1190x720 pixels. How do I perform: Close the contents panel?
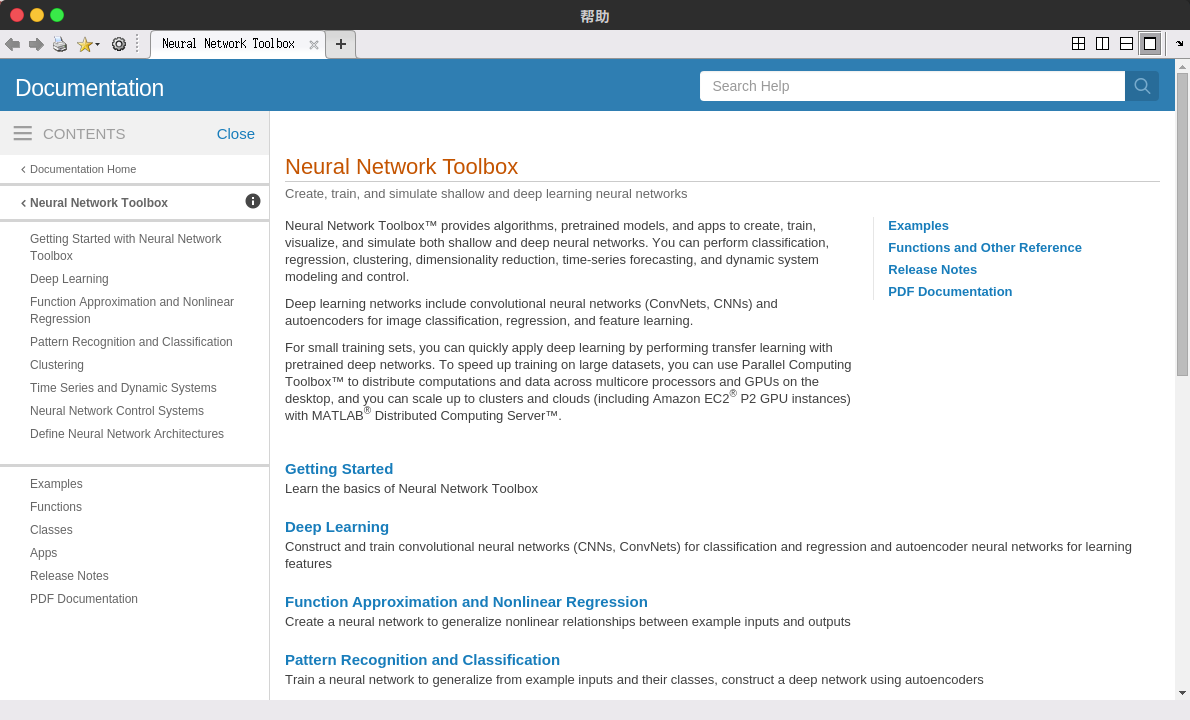tap(236, 133)
